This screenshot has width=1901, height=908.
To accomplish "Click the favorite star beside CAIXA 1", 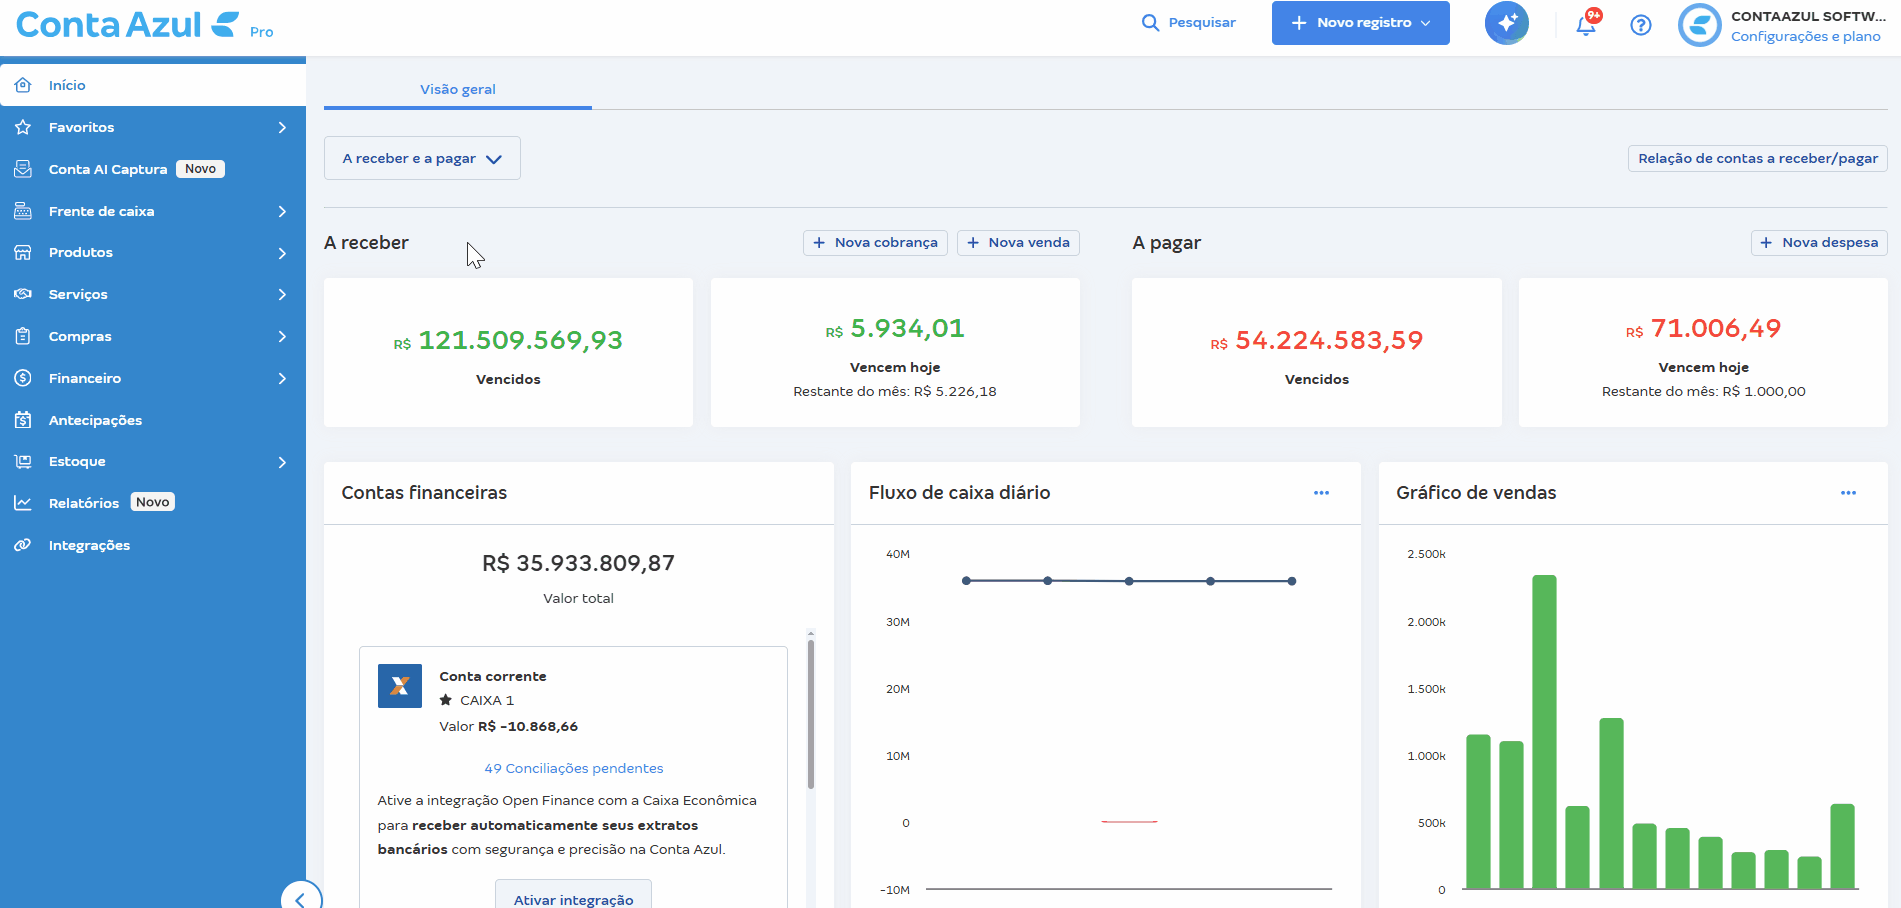I will click(446, 700).
